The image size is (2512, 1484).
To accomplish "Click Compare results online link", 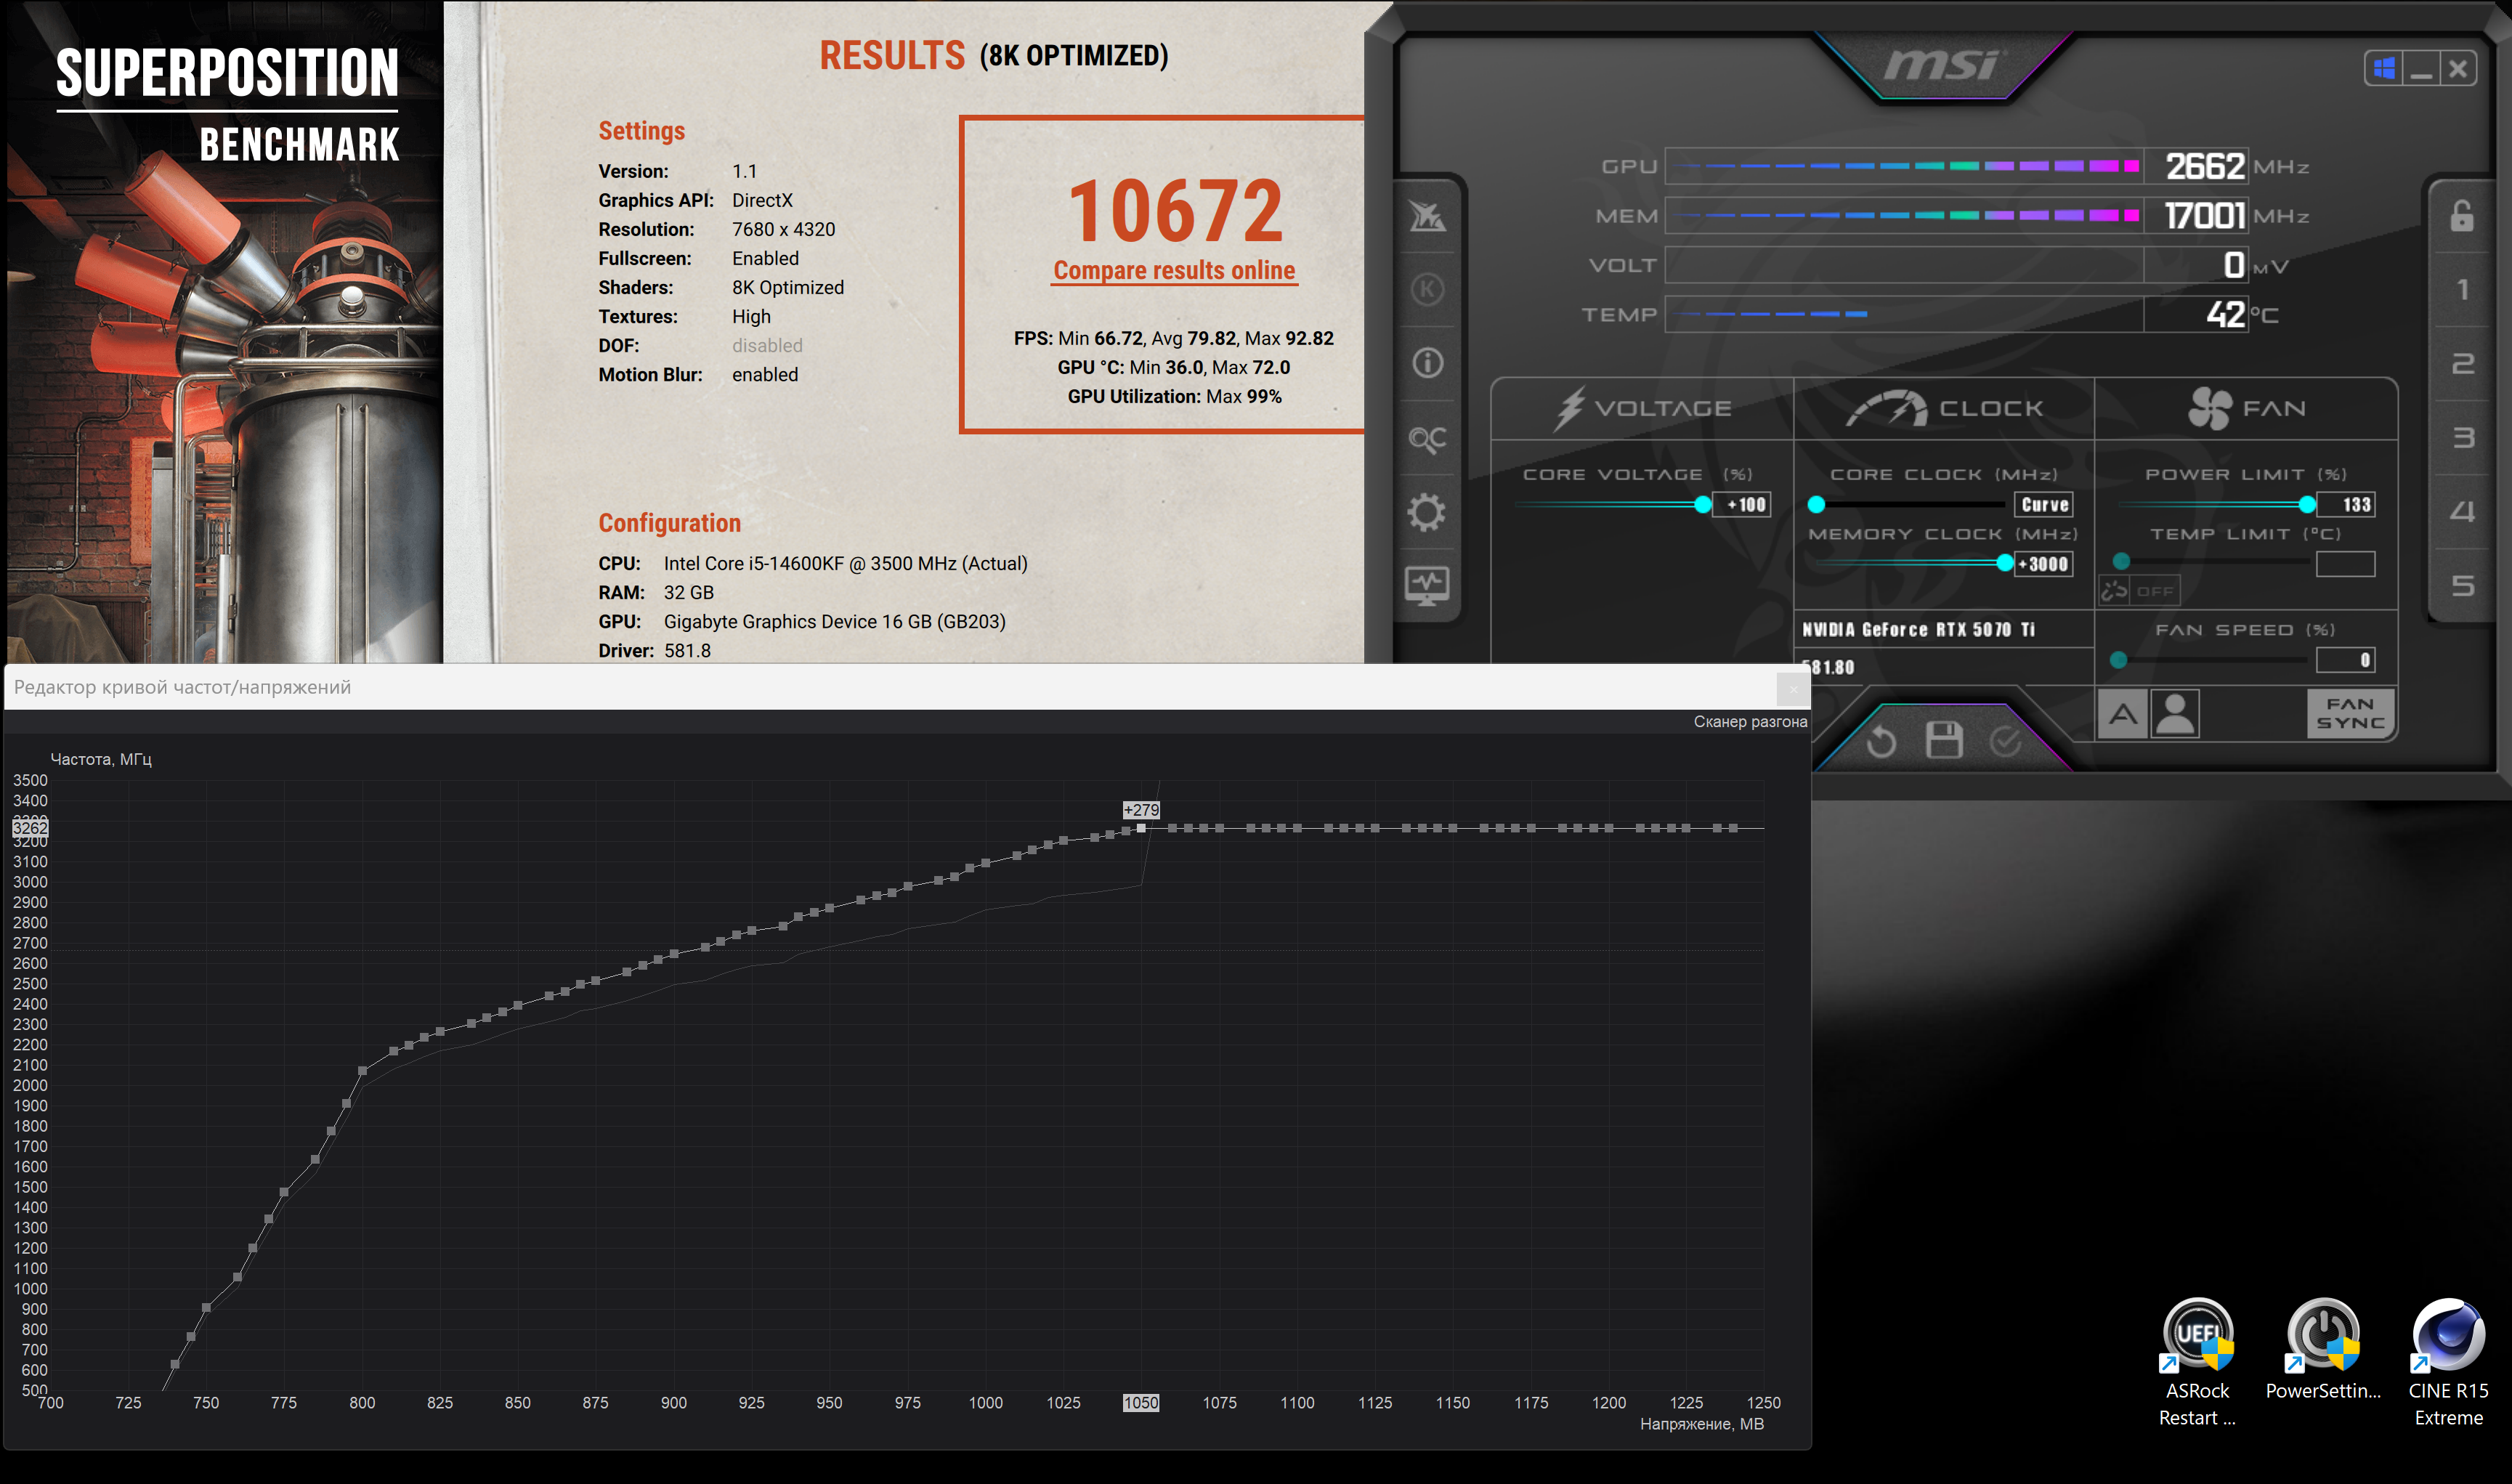I will click(x=1174, y=270).
